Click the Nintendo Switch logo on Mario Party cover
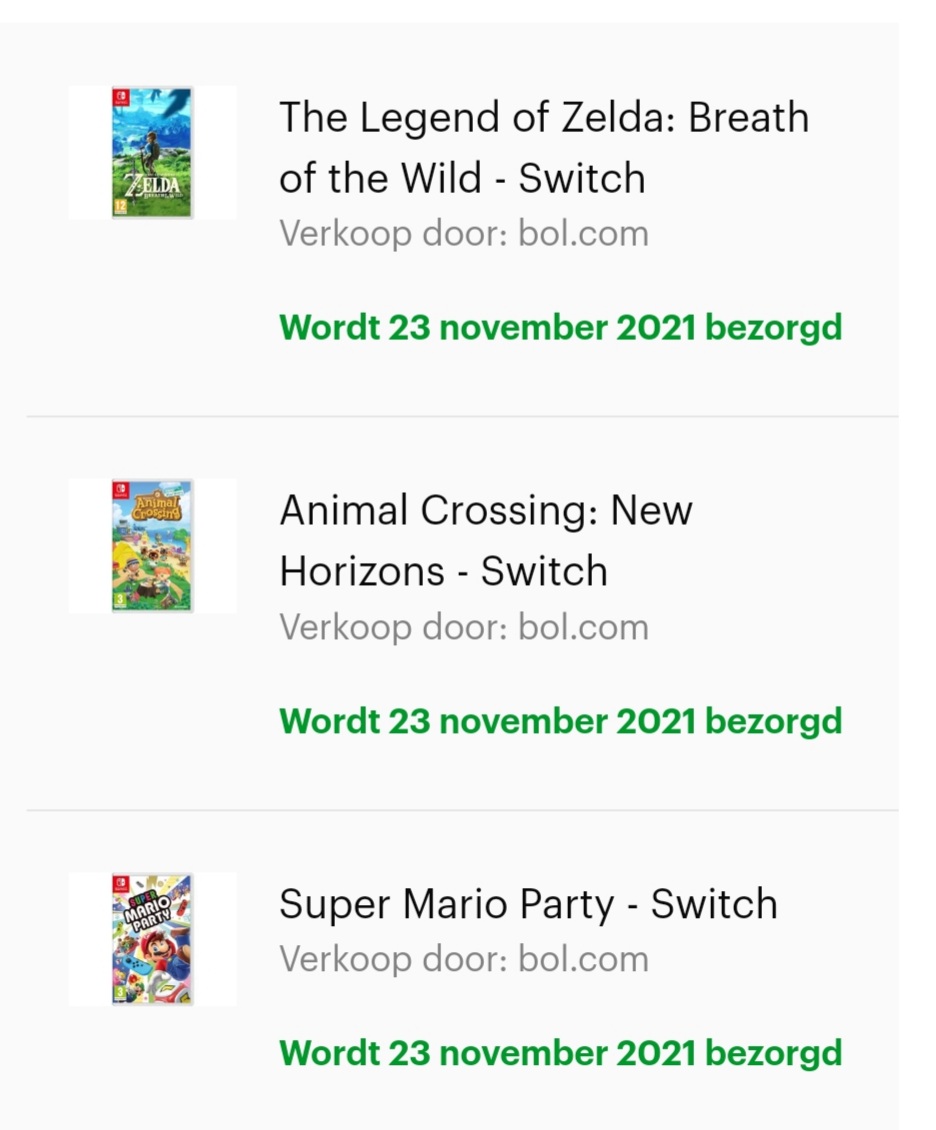This screenshot has width=936, height=1130. coord(120,884)
